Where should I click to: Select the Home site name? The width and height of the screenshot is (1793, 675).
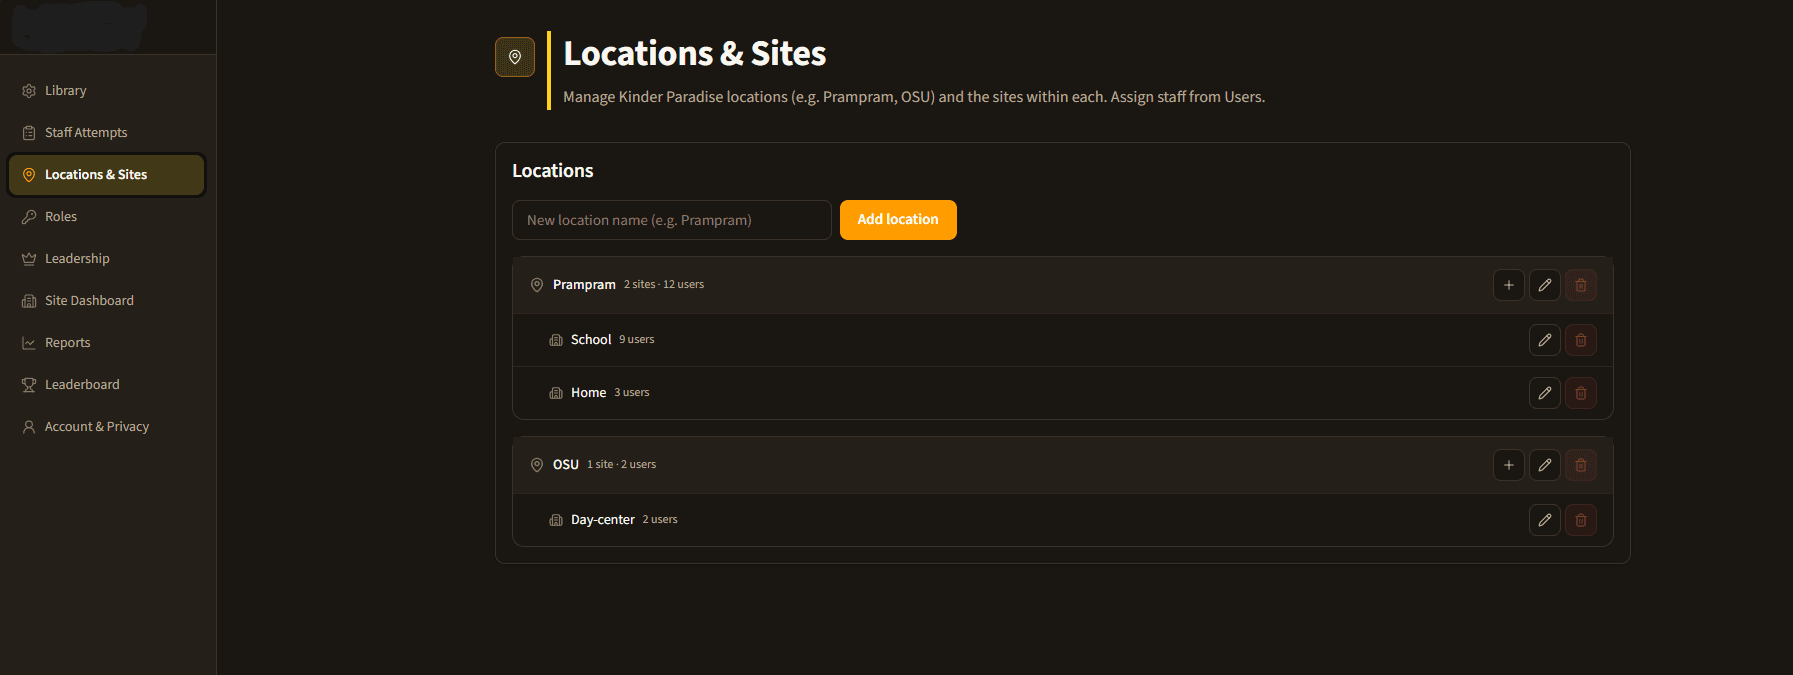click(x=589, y=393)
